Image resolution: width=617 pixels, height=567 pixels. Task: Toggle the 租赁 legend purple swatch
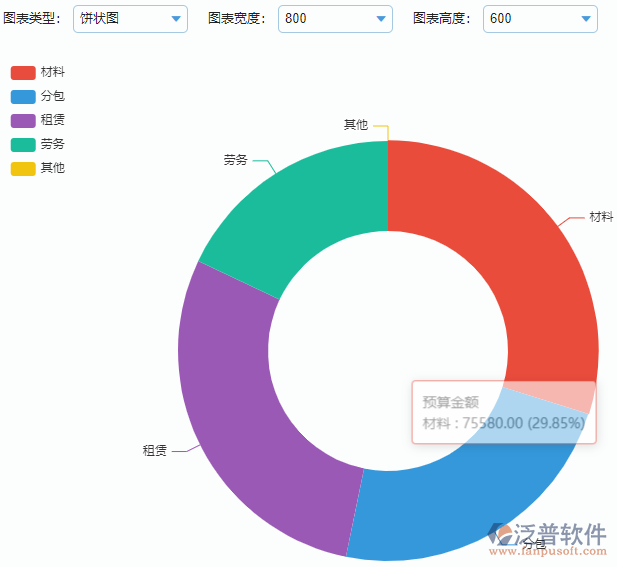23,120
